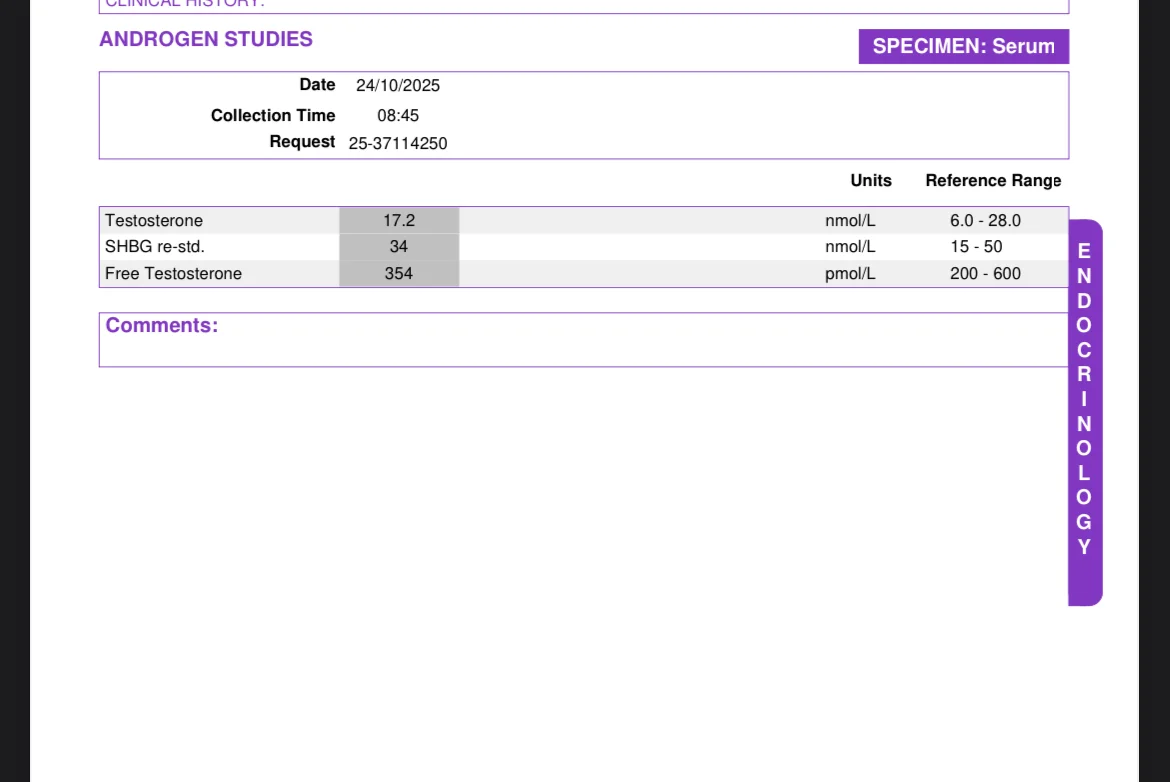The width and height of the screenshot is (1170, 782).
Task: Click the Free Testosterone row label
Action: [173, 274]
